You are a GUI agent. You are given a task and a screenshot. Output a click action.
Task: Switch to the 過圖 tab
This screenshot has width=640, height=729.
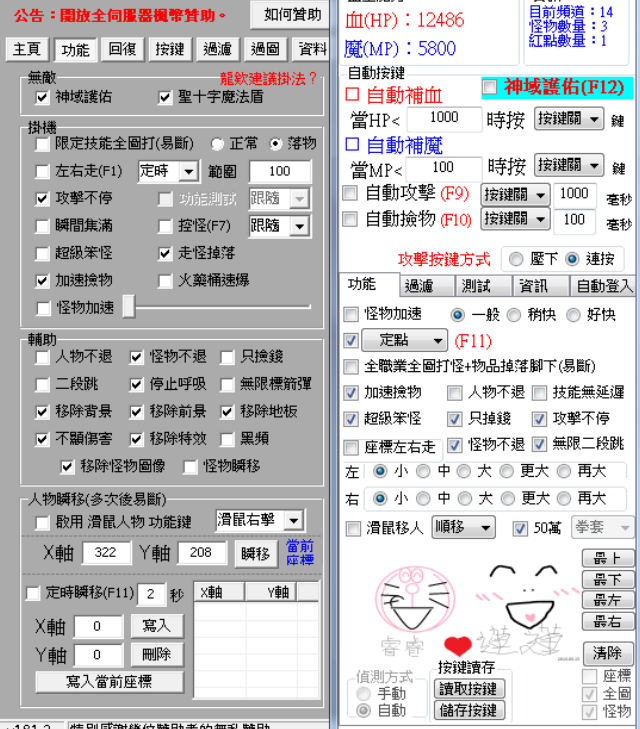(x=265, y=49)
